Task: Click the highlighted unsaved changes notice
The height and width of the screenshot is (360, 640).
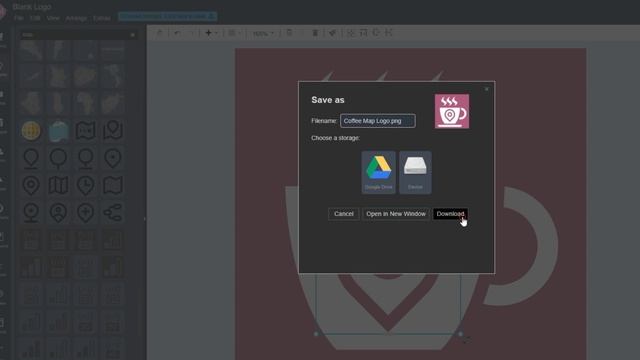Action: 167,16
